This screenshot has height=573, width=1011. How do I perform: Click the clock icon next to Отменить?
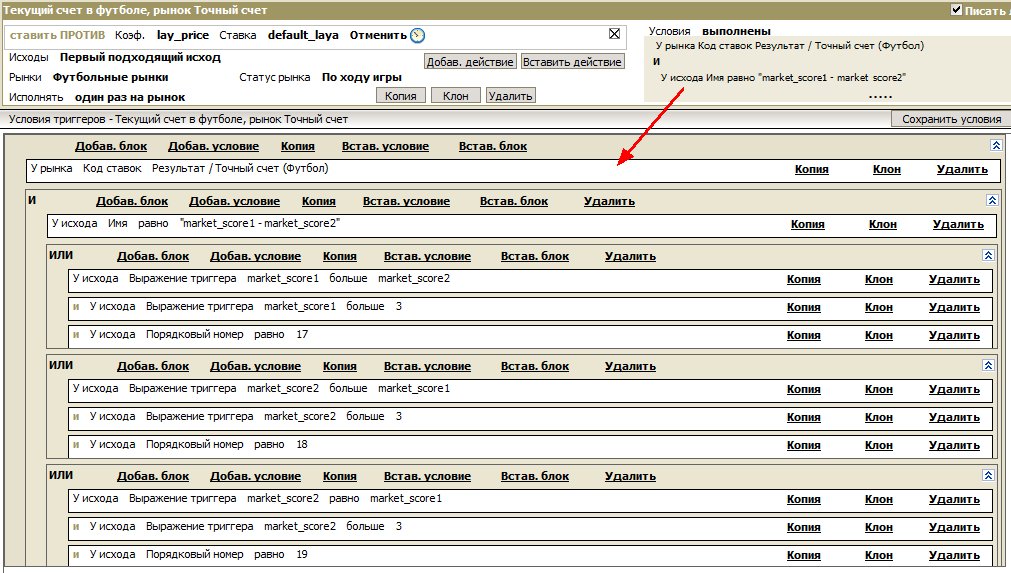click(417, 35)
